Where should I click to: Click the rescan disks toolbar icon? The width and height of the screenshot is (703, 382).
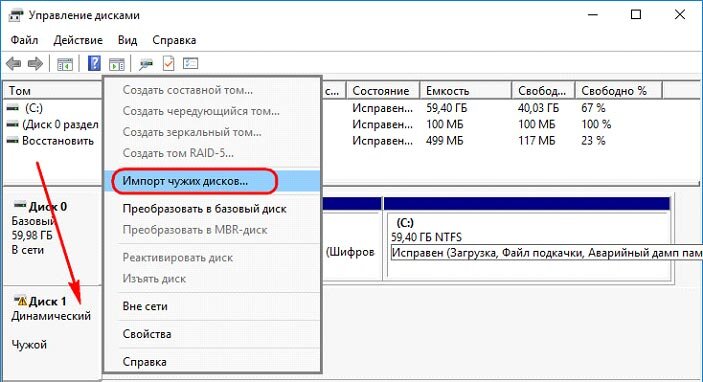(146, 64)
